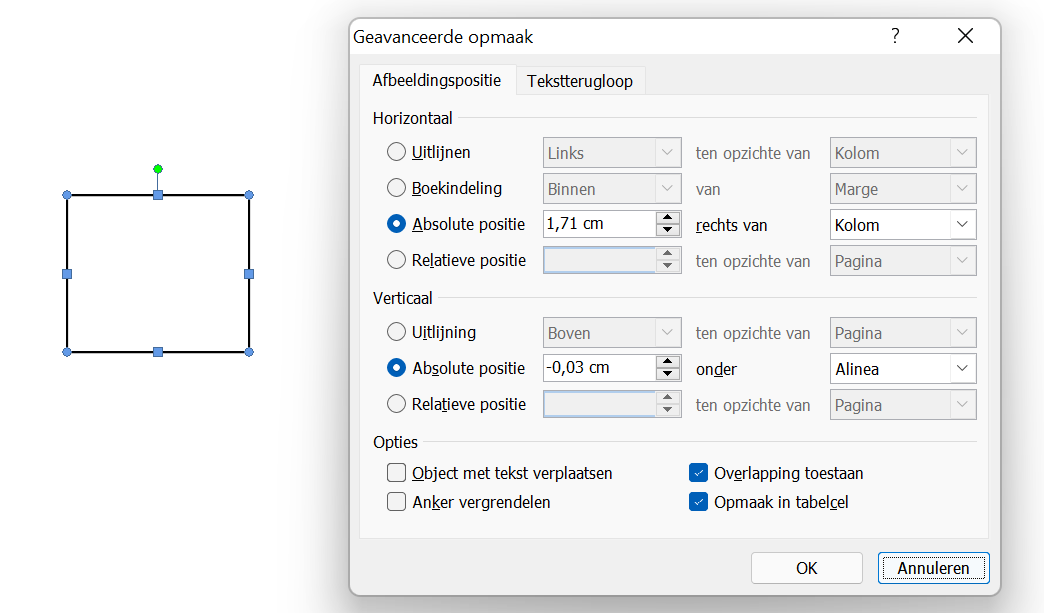Click the top-middle resize handle of the shape
1044x613 pixels.
point(158,195)
